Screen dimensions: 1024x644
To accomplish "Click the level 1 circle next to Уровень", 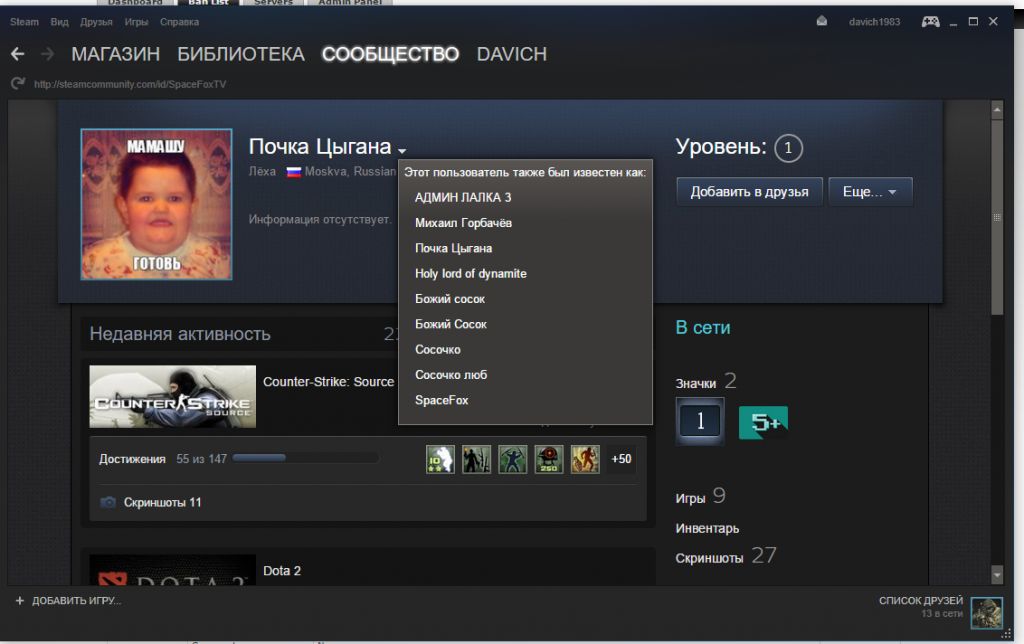I will tap(788, 148).
